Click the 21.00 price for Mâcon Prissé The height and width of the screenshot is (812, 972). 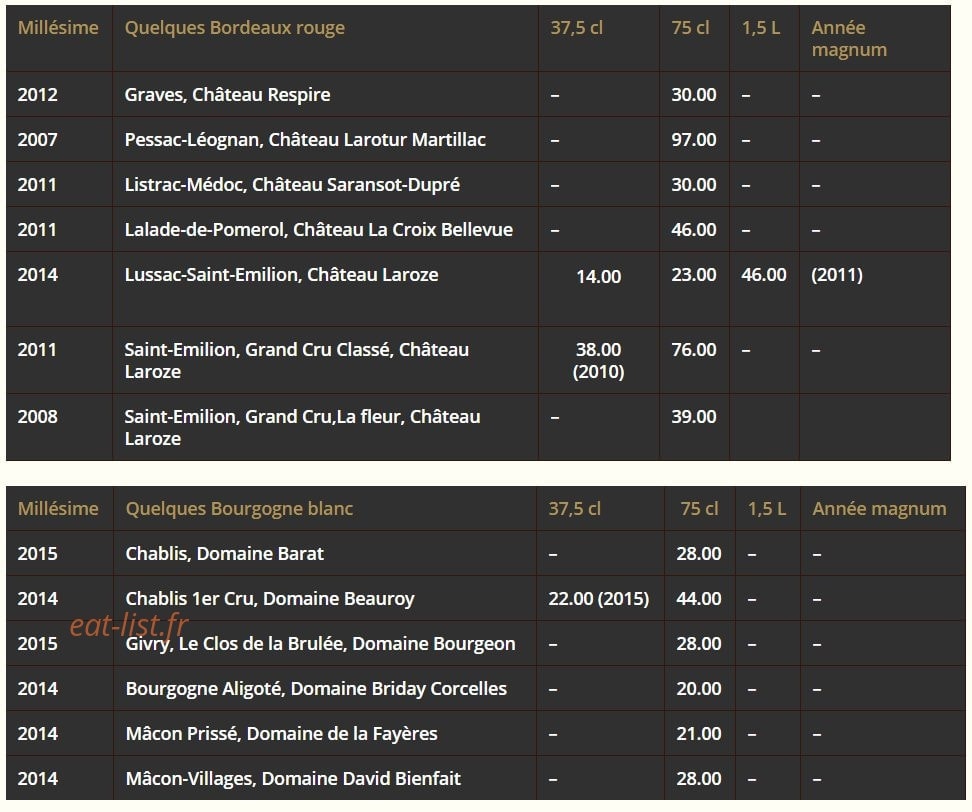click(699, 734)
